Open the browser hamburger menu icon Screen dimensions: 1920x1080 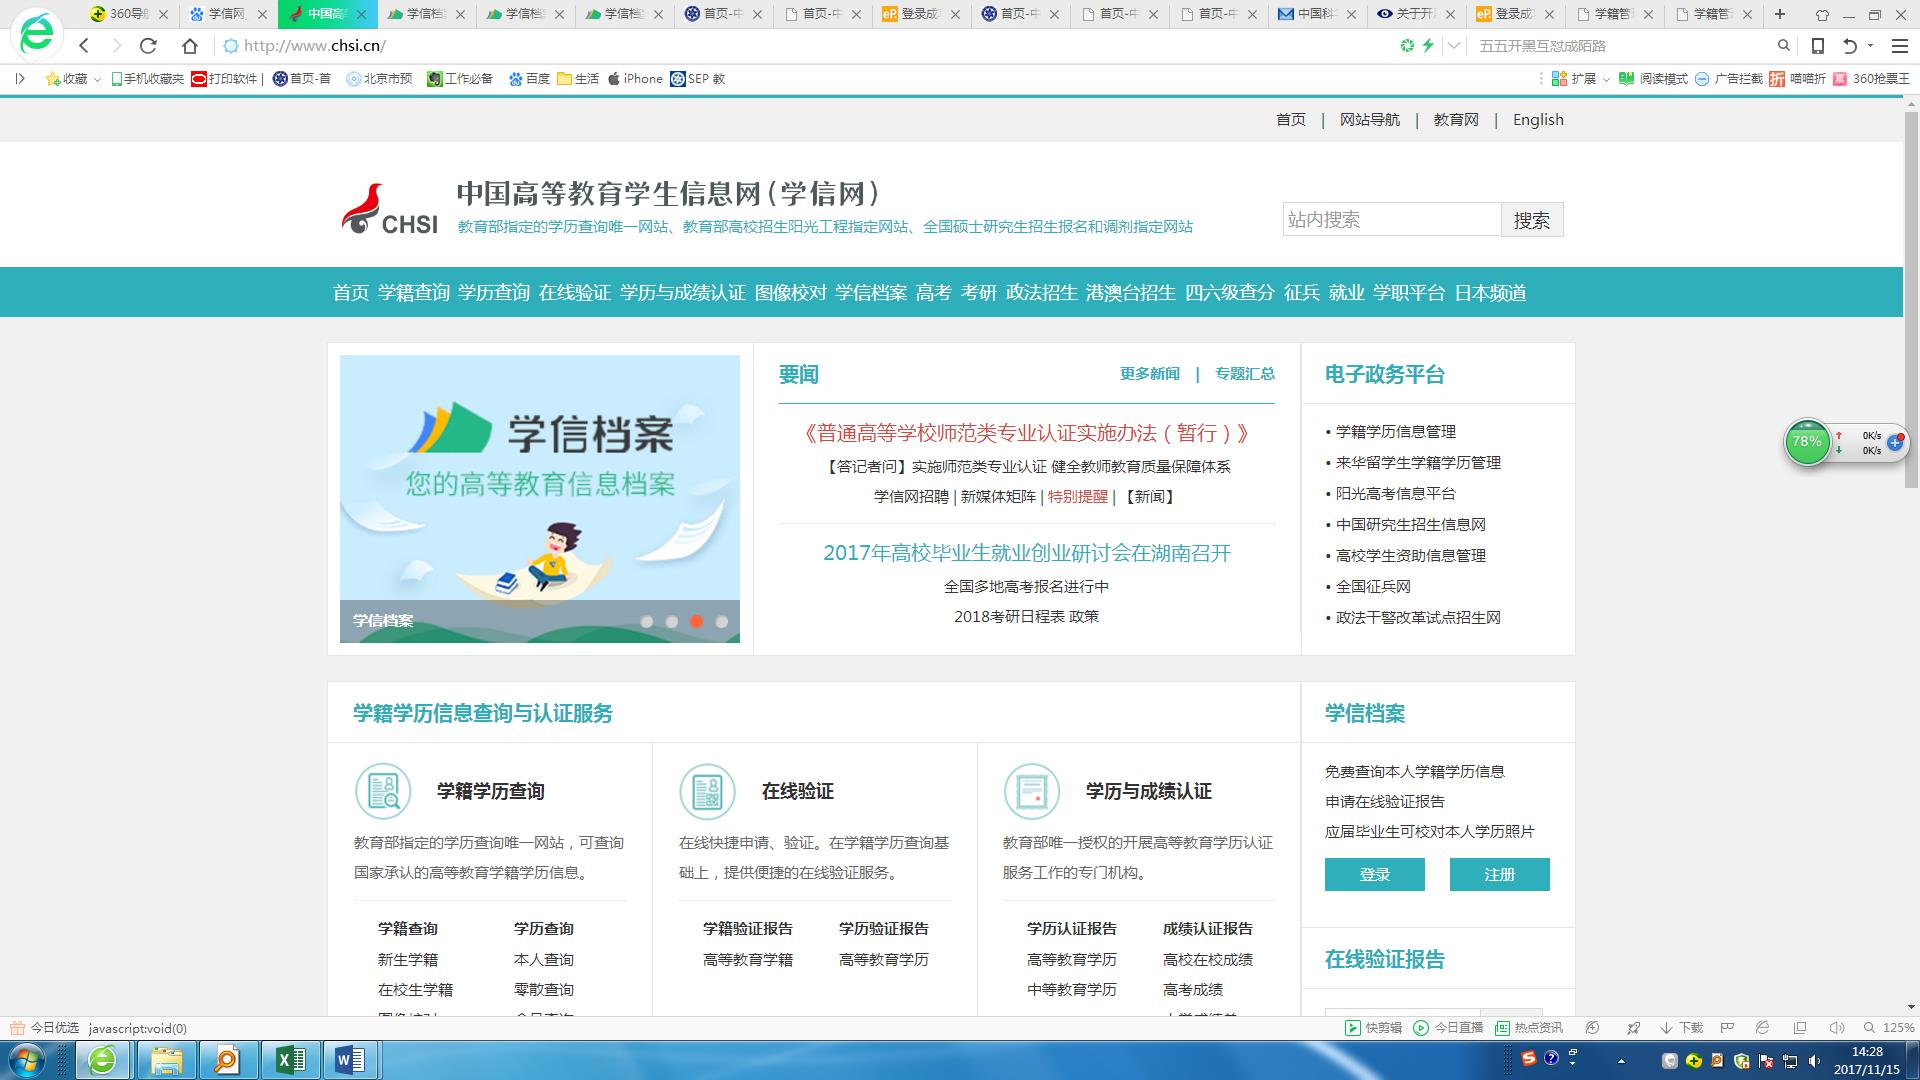coord(1900,46)
